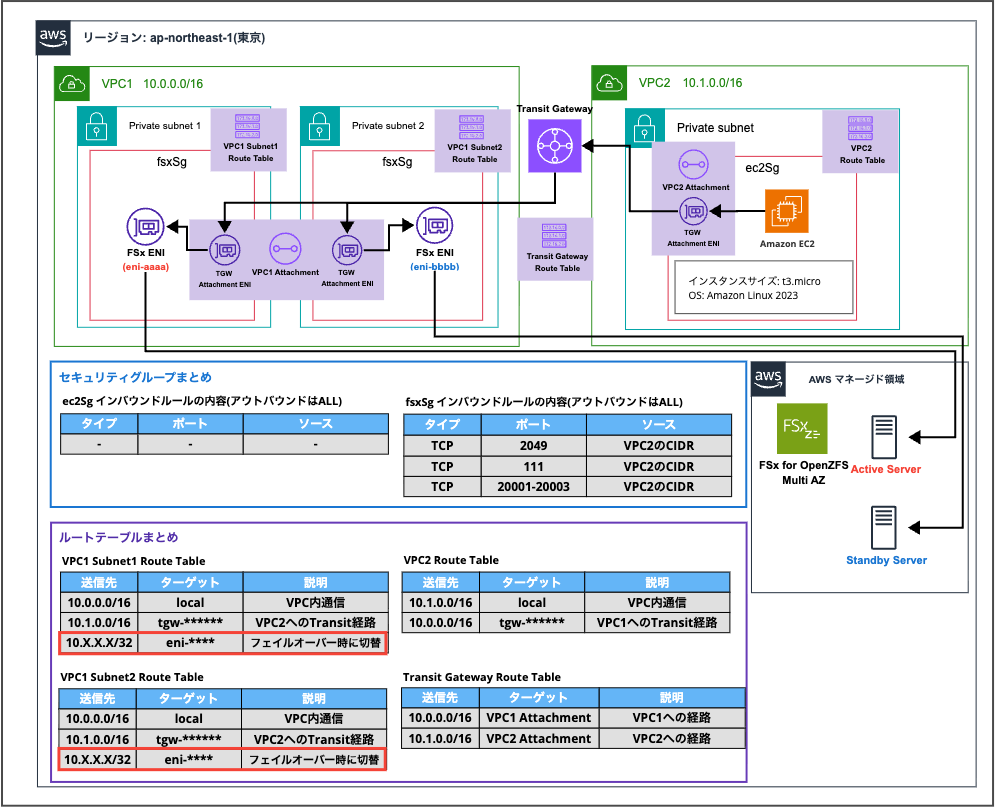Click the Private subnet 1 lock icon
This screenshot has height=807, width=1002.
[x=96, y=127]
